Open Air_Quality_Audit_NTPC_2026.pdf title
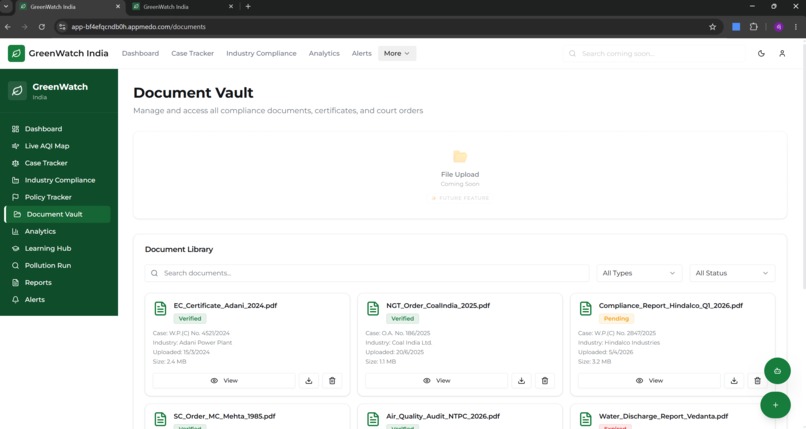The width and height of the screenshot is (806, 429). click(x=443, y=416)
